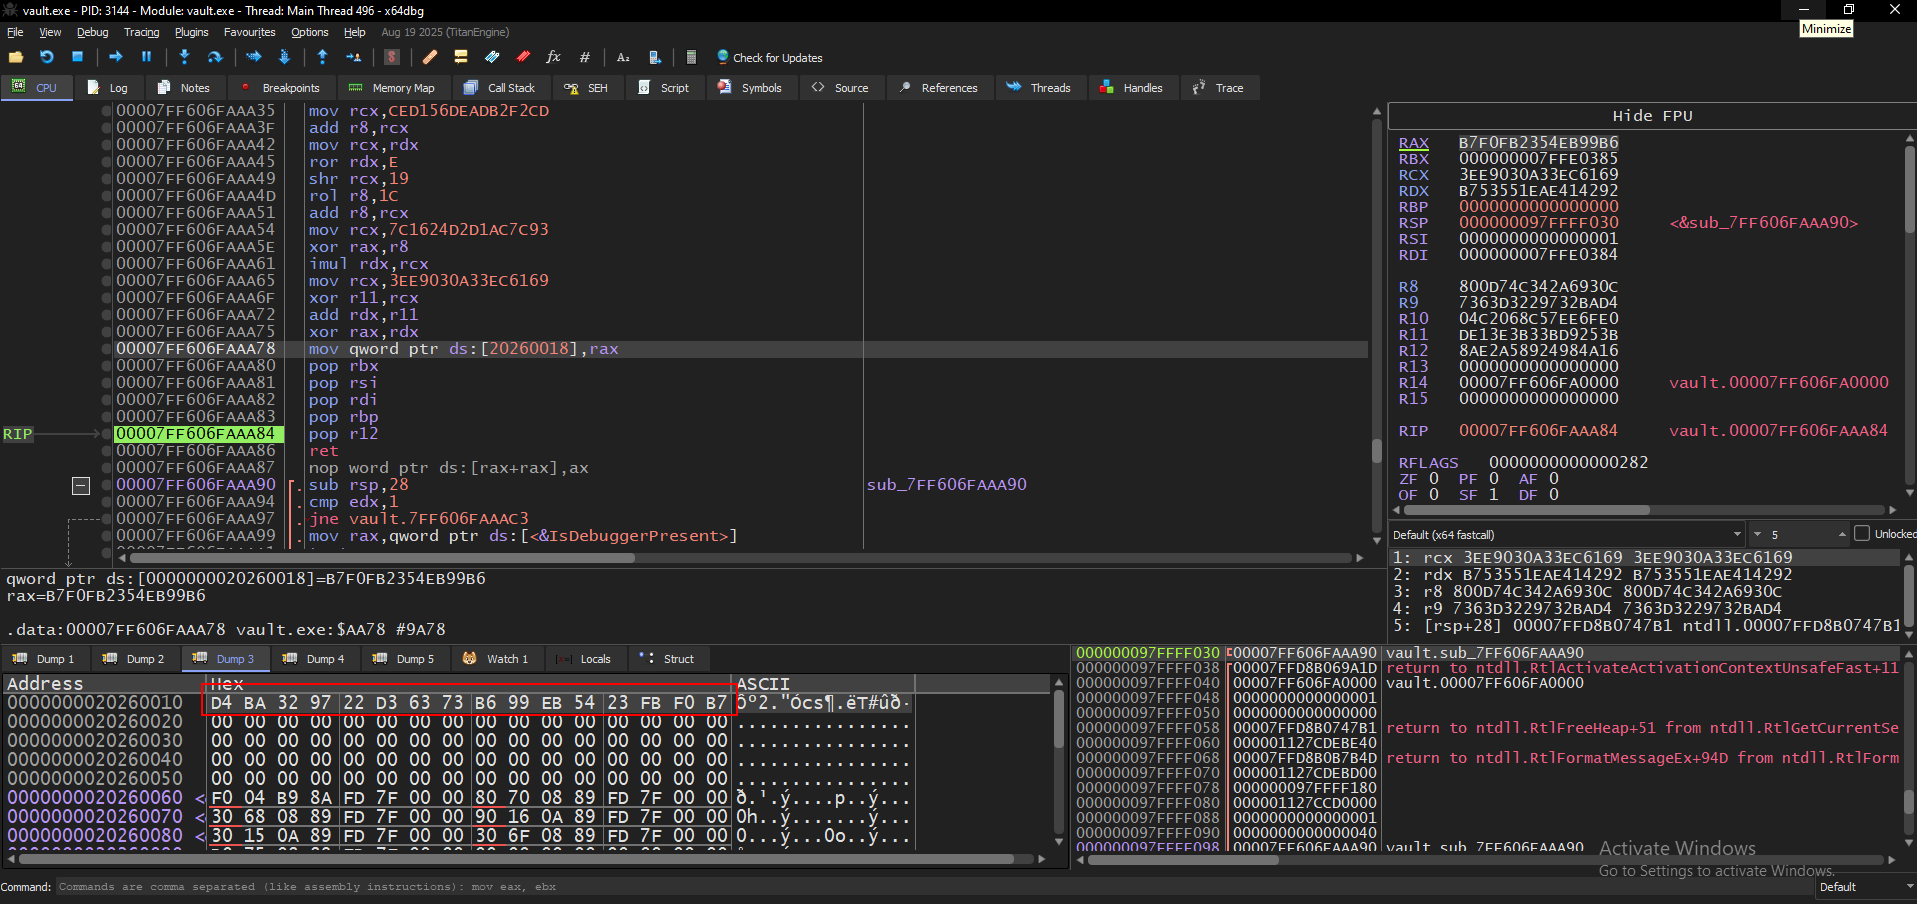This screenshot has height=904, width=1917.
Task: Toggle breakpoint bullet at 00007FF606FAAA86
Action: (x=107, y=451)
